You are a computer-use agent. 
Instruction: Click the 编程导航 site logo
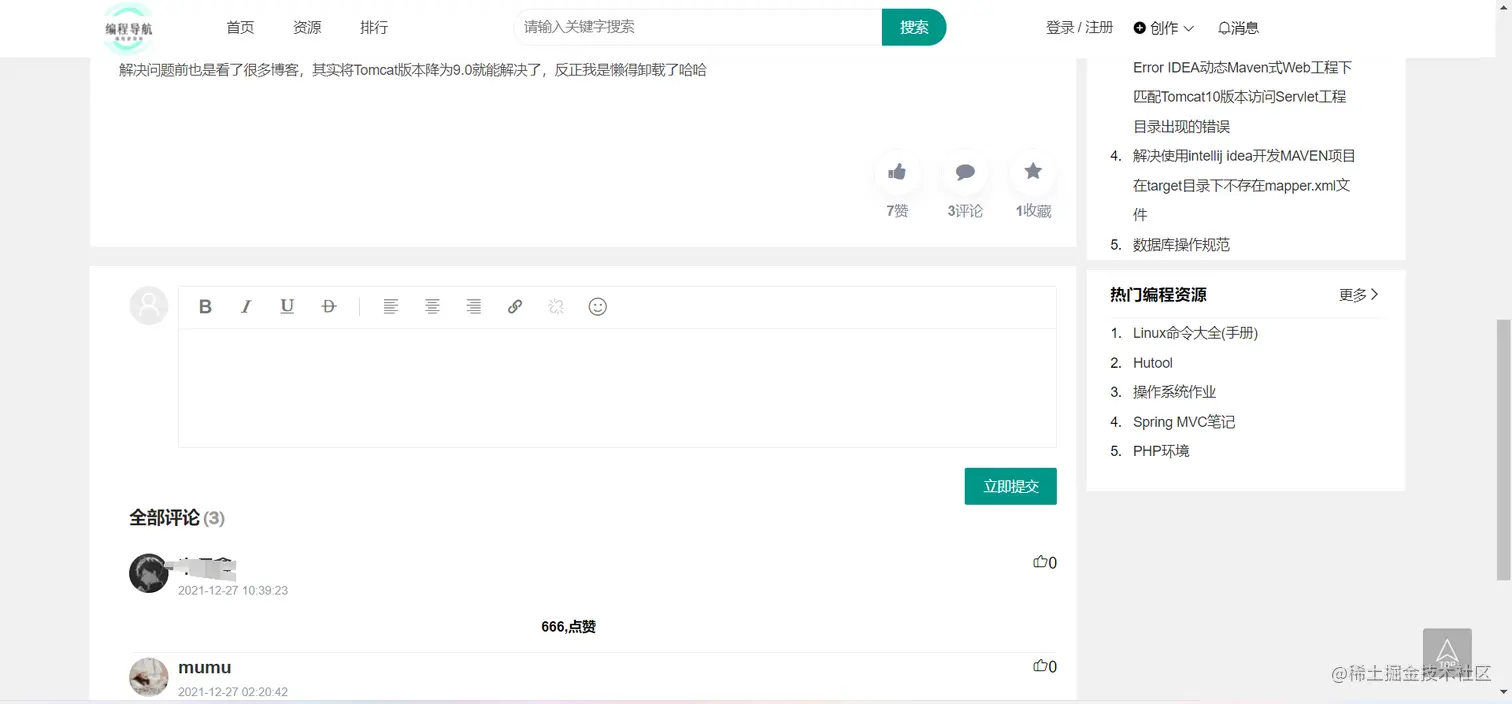click(x=129, y=28)
